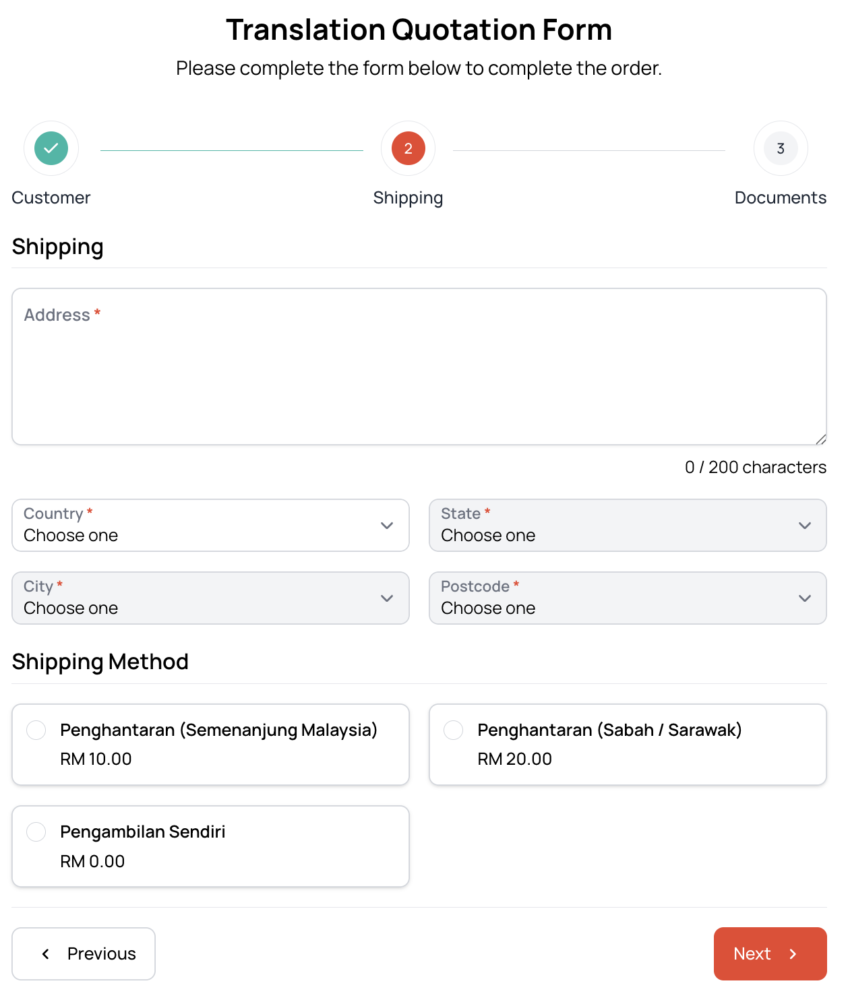Click the Address textarea resize handle
Screen dimensions: 848x1000
[820, 438]
